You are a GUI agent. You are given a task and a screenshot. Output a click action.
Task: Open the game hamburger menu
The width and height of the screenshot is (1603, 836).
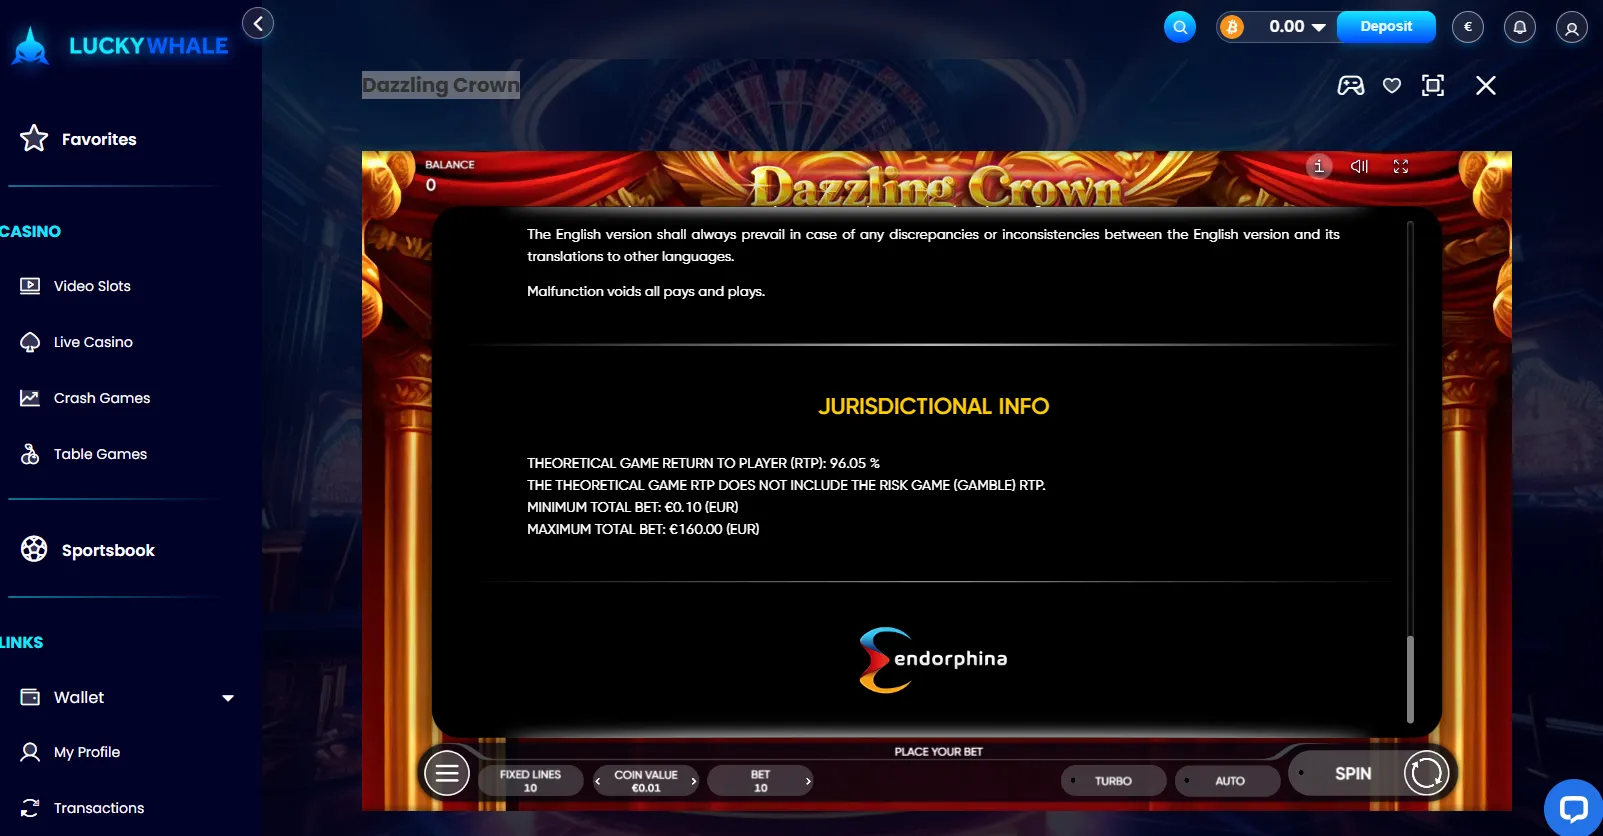coord(447,773)
